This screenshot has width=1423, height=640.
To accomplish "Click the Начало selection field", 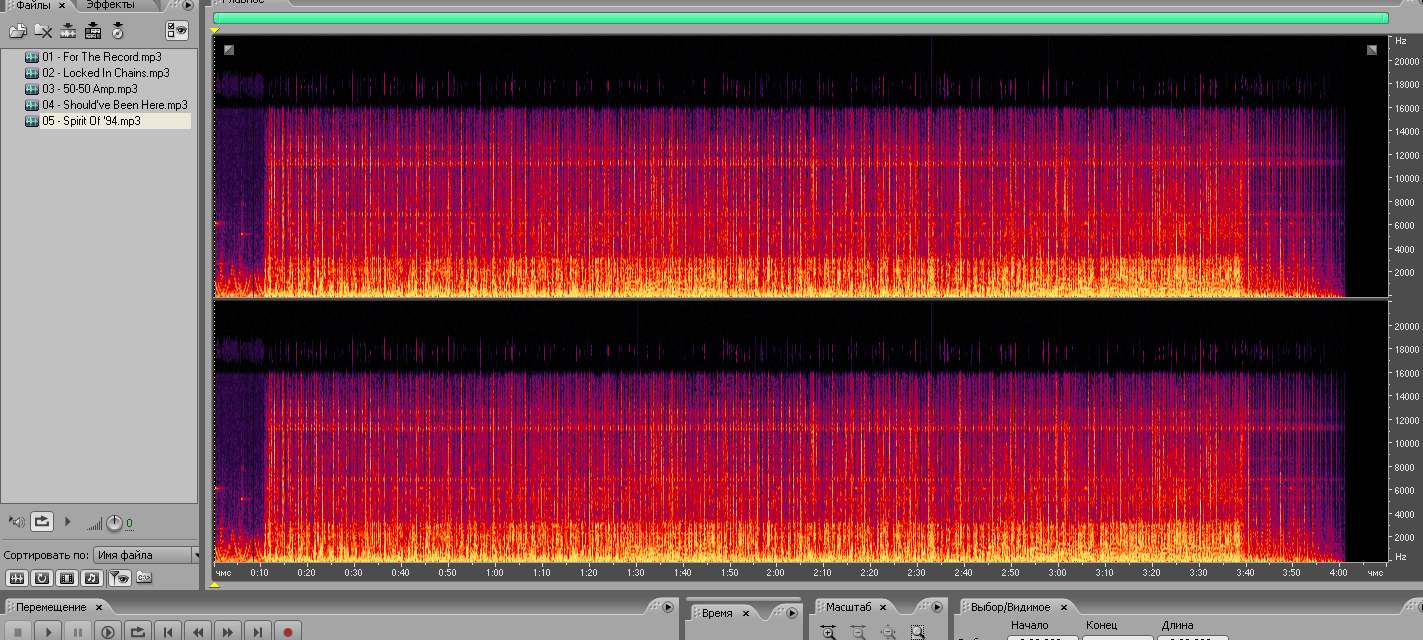I will tap(1042, 638).
